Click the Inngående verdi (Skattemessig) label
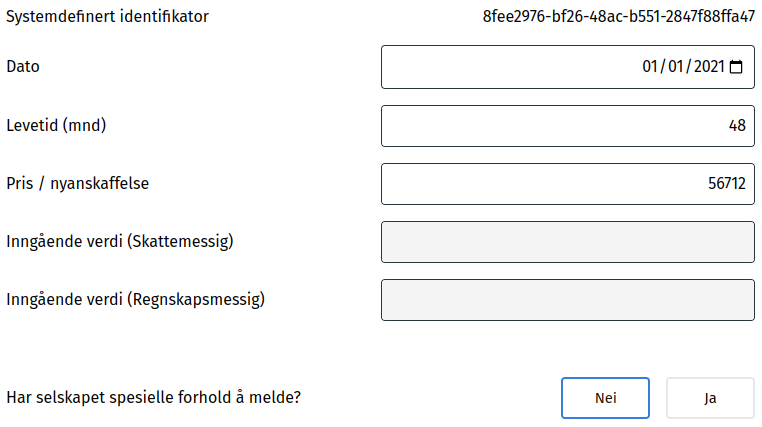762x427 pixels. tap(126, 241)
